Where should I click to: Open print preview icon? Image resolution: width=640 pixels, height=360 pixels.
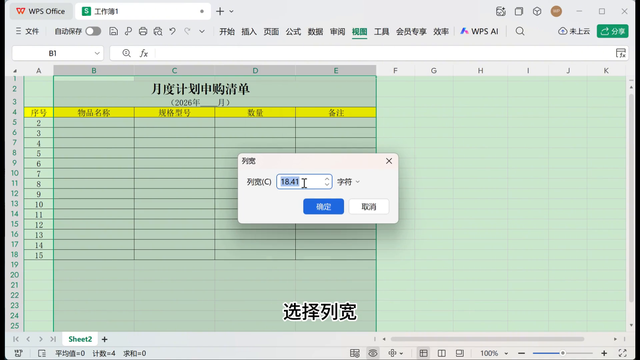[158, 31]
